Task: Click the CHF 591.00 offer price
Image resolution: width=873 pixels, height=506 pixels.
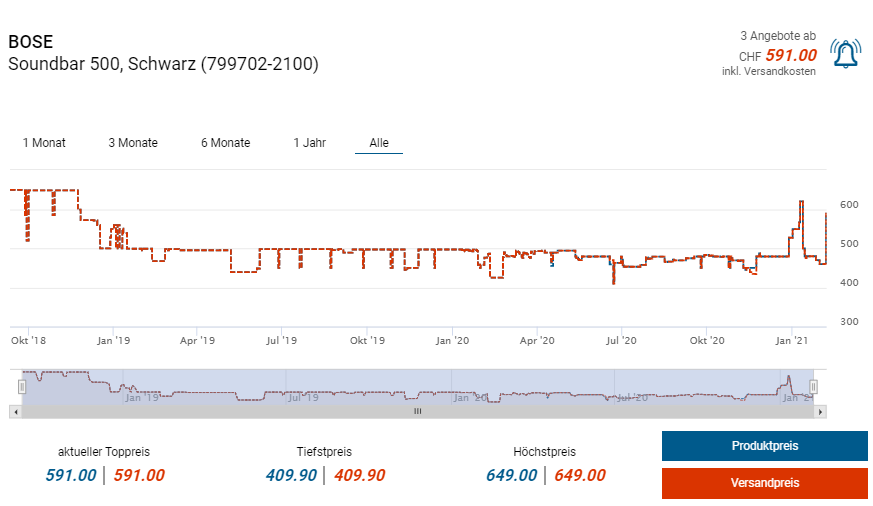Action: click(790, 56)
